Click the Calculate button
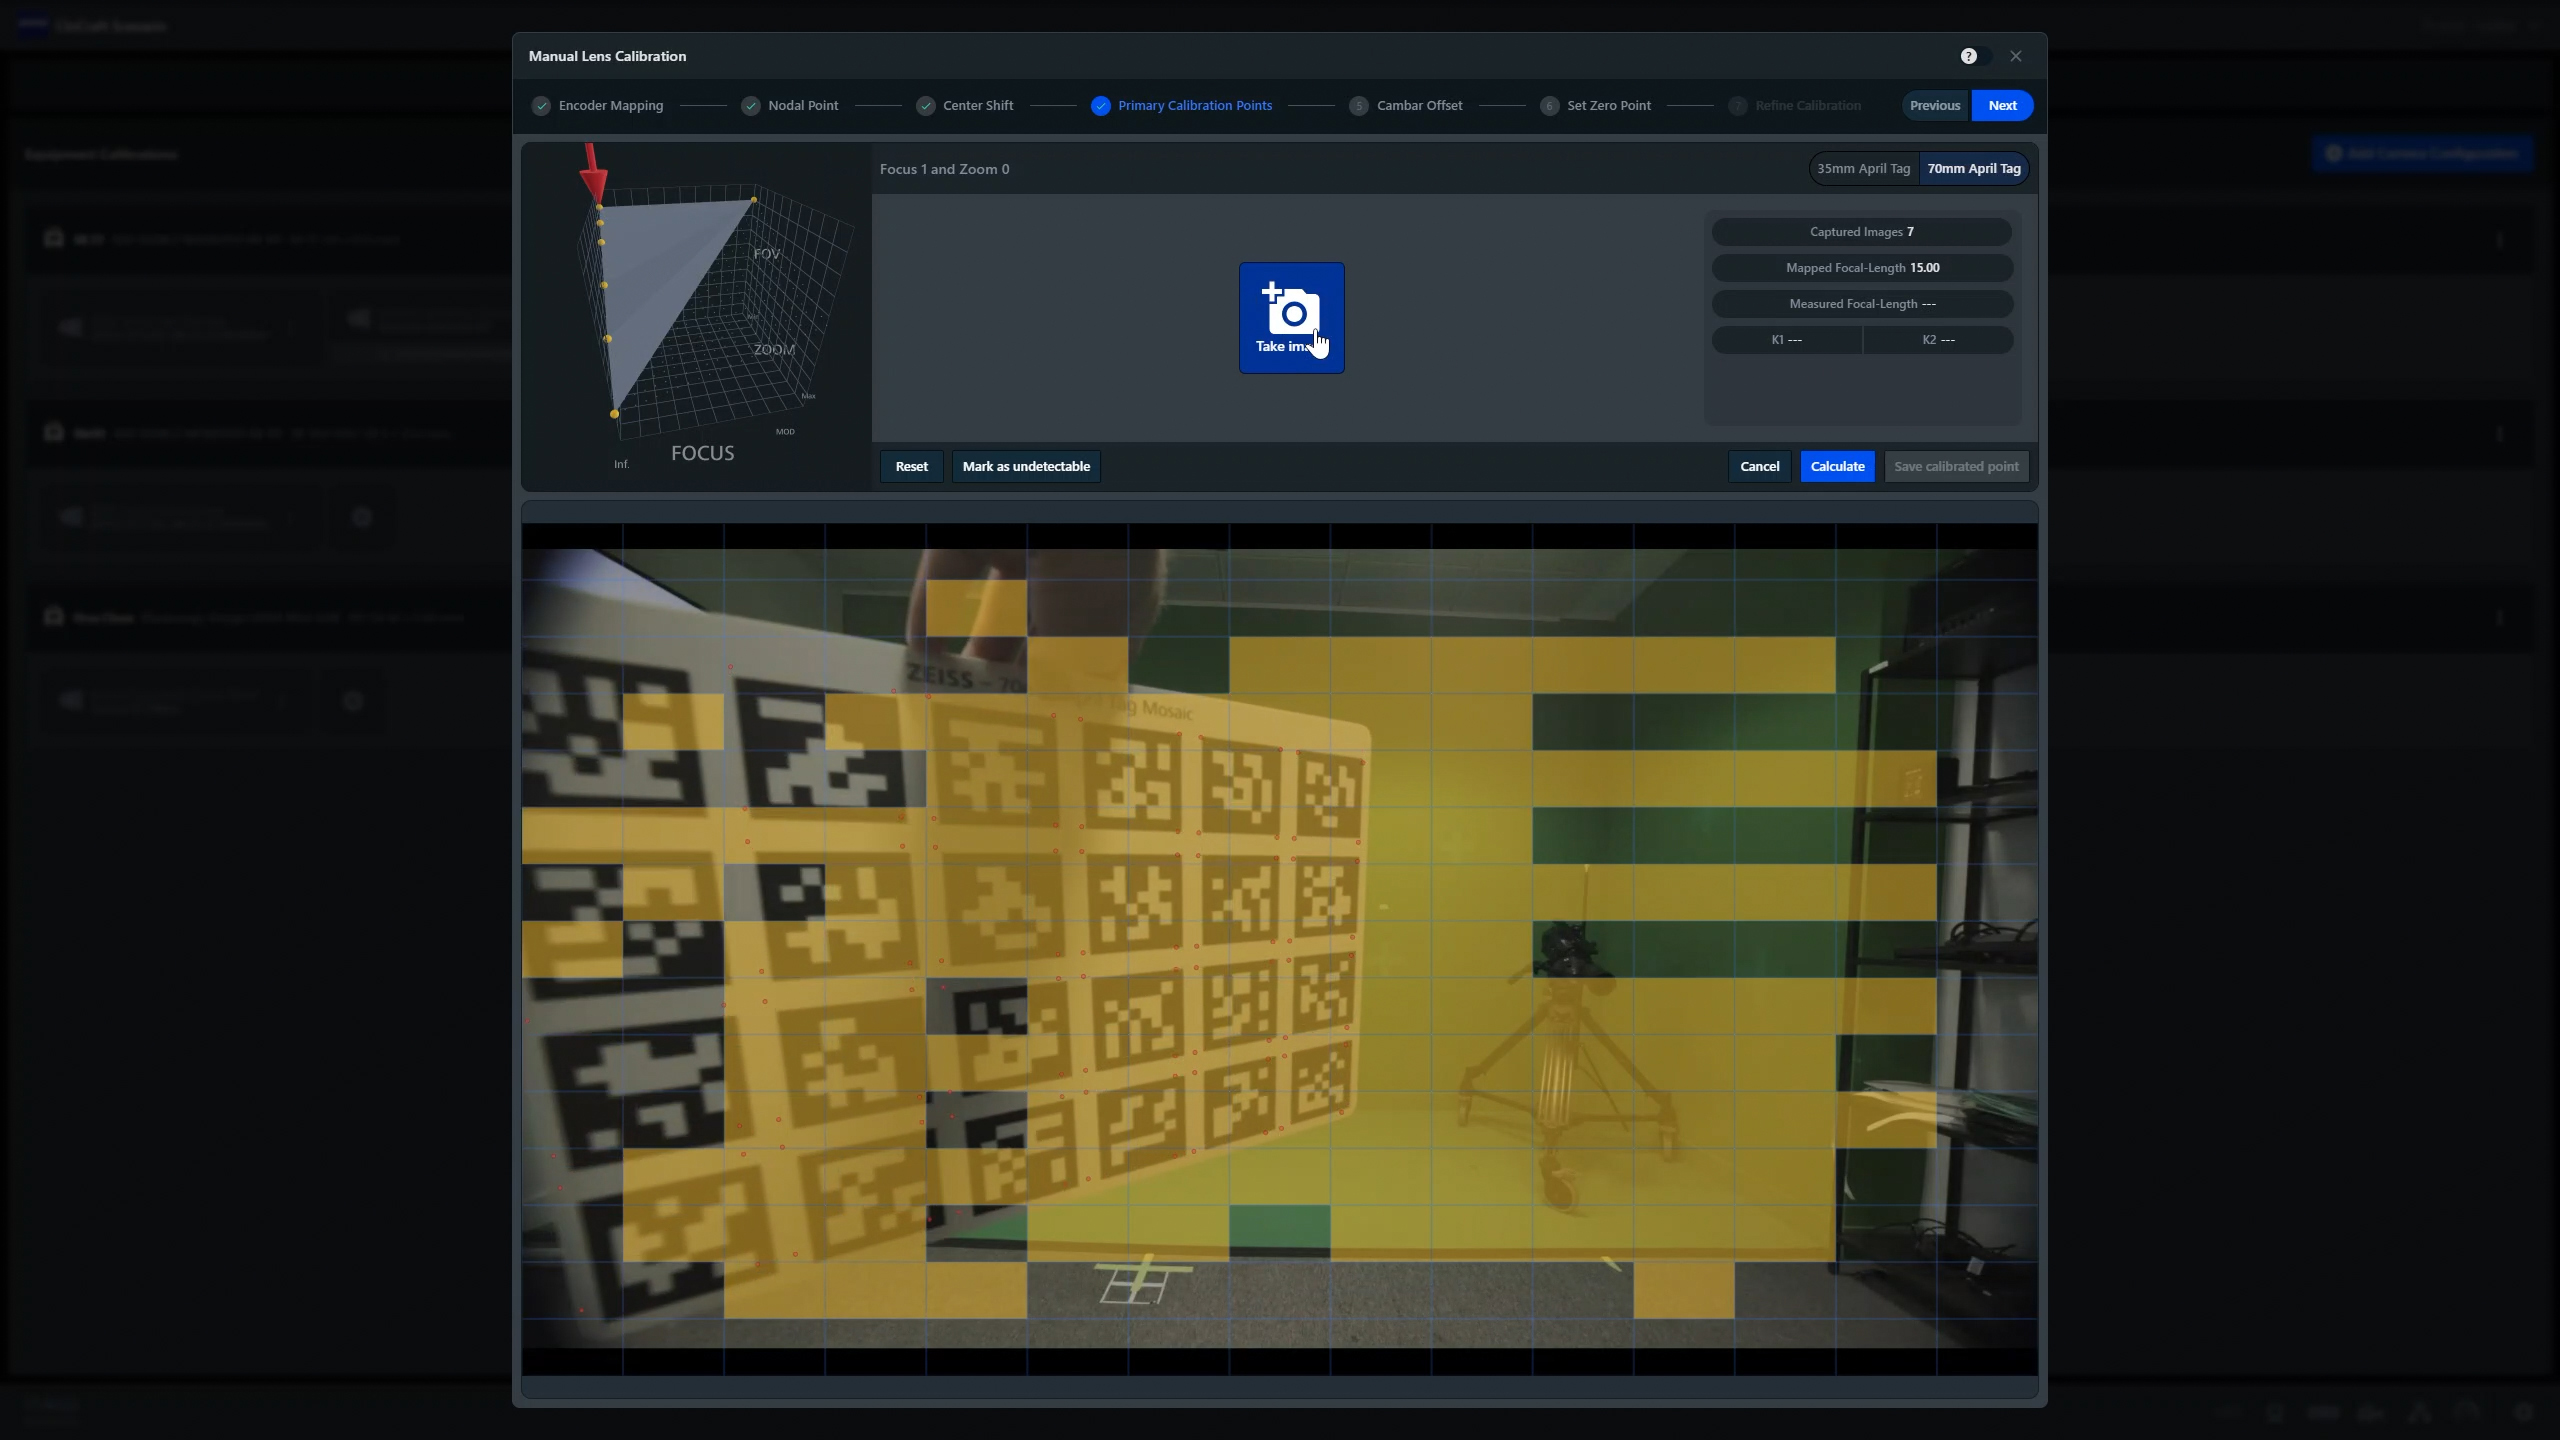Image resolution: width=2560 pixels, height=1440 pixels. pyautogui.click(x=1837, y=466)
